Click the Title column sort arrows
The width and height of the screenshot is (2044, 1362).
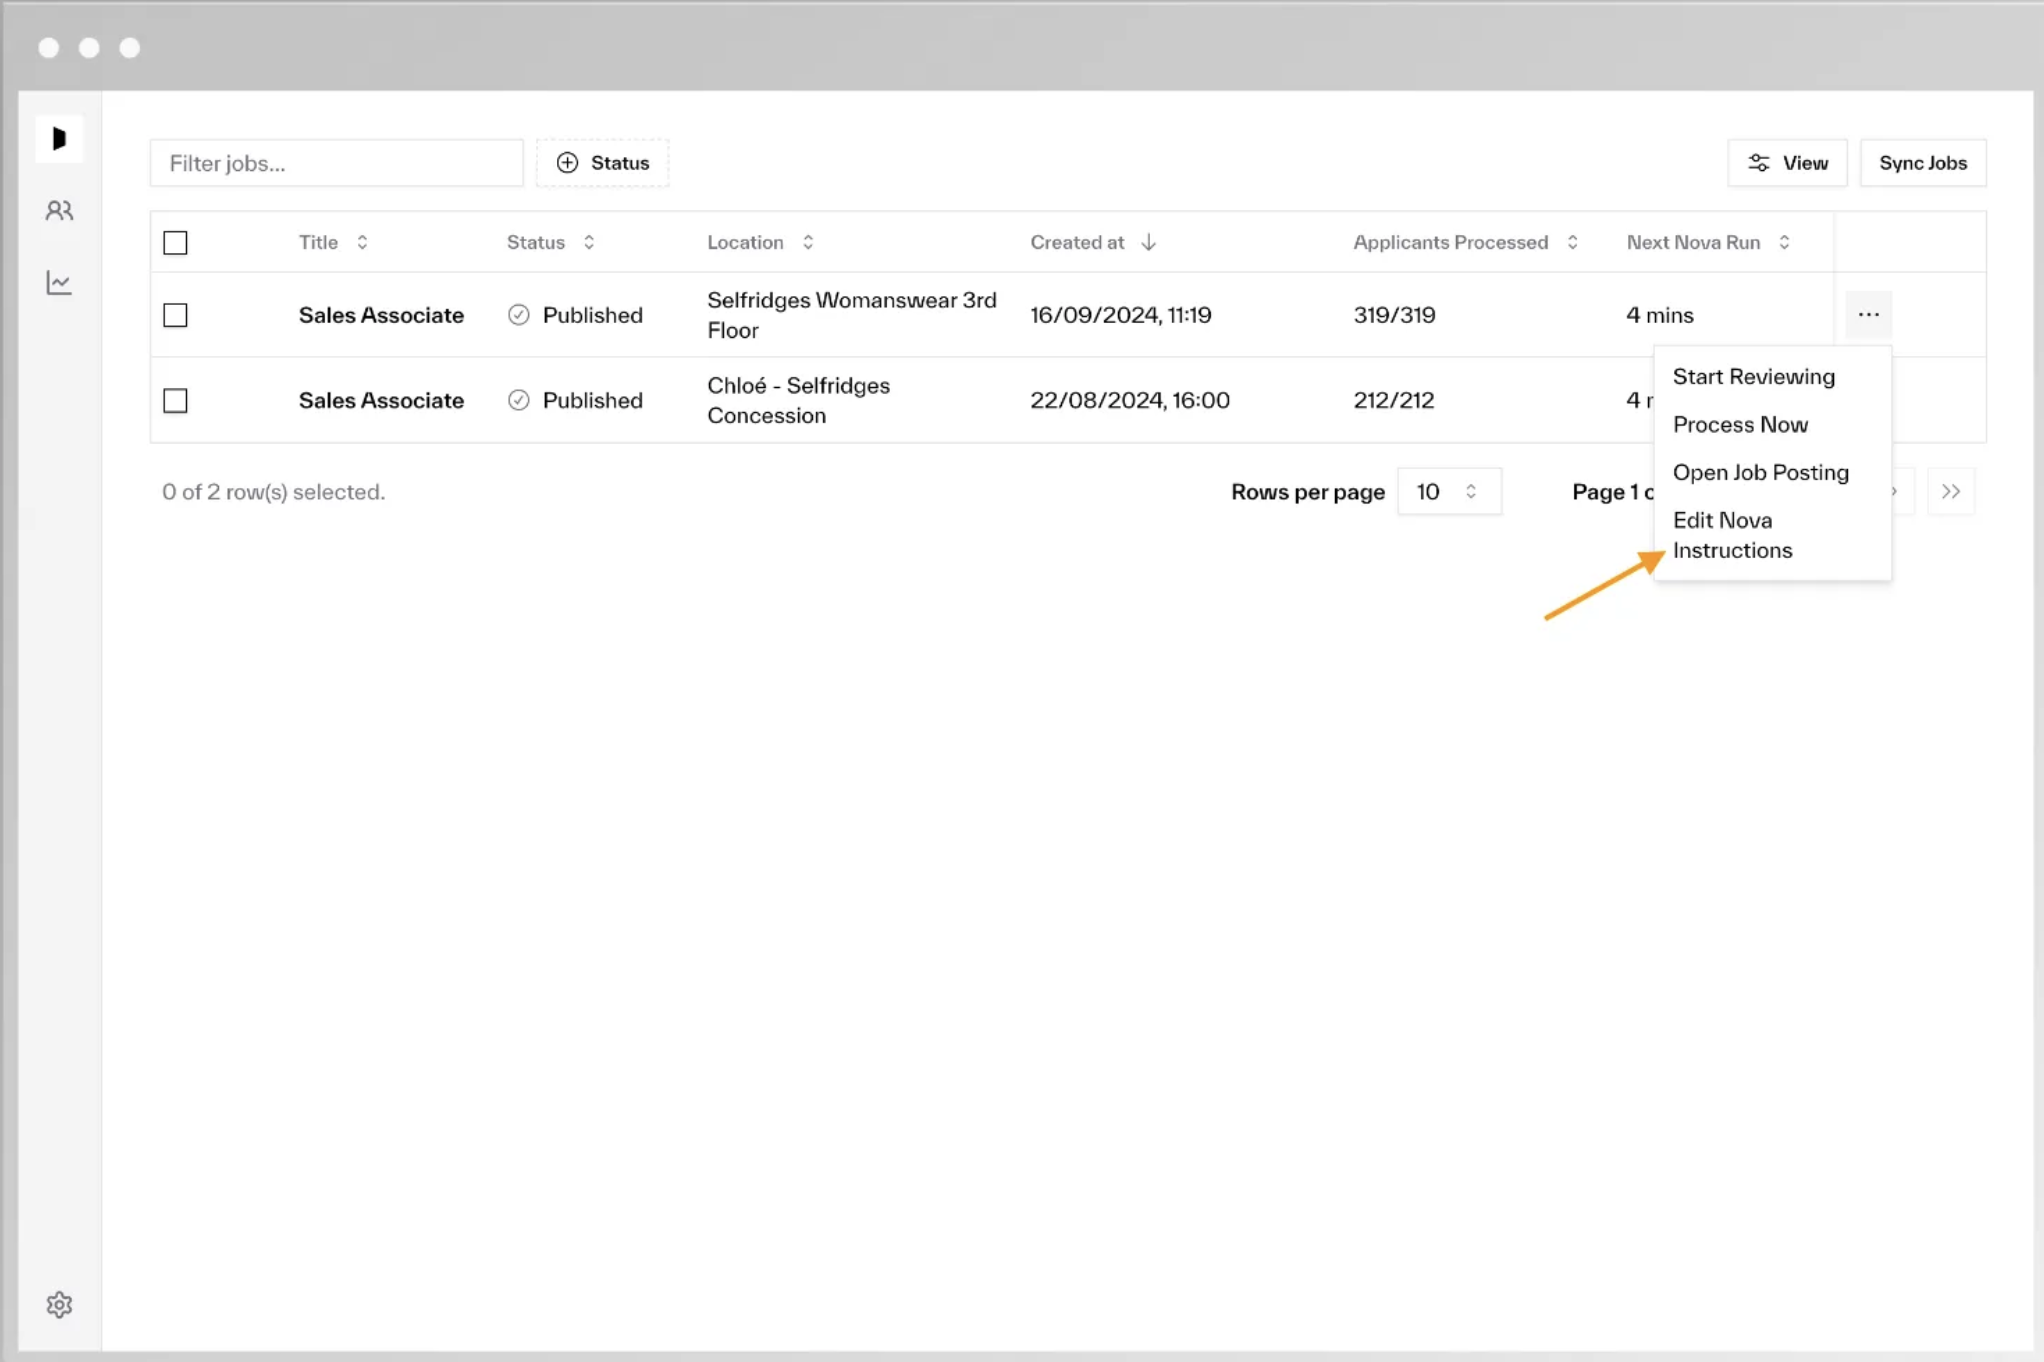point(362,242)
